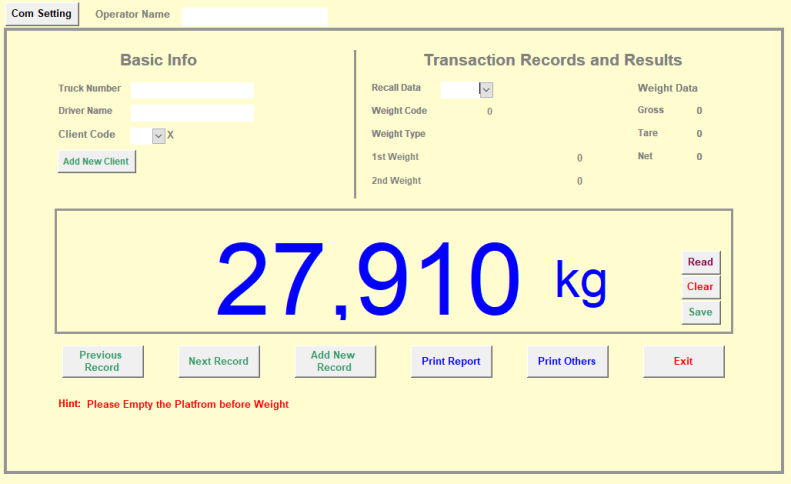Image resolution: width=791 pixels, height=484 pixels.
Task: Exit the weighing application
Action: (683, 361)
